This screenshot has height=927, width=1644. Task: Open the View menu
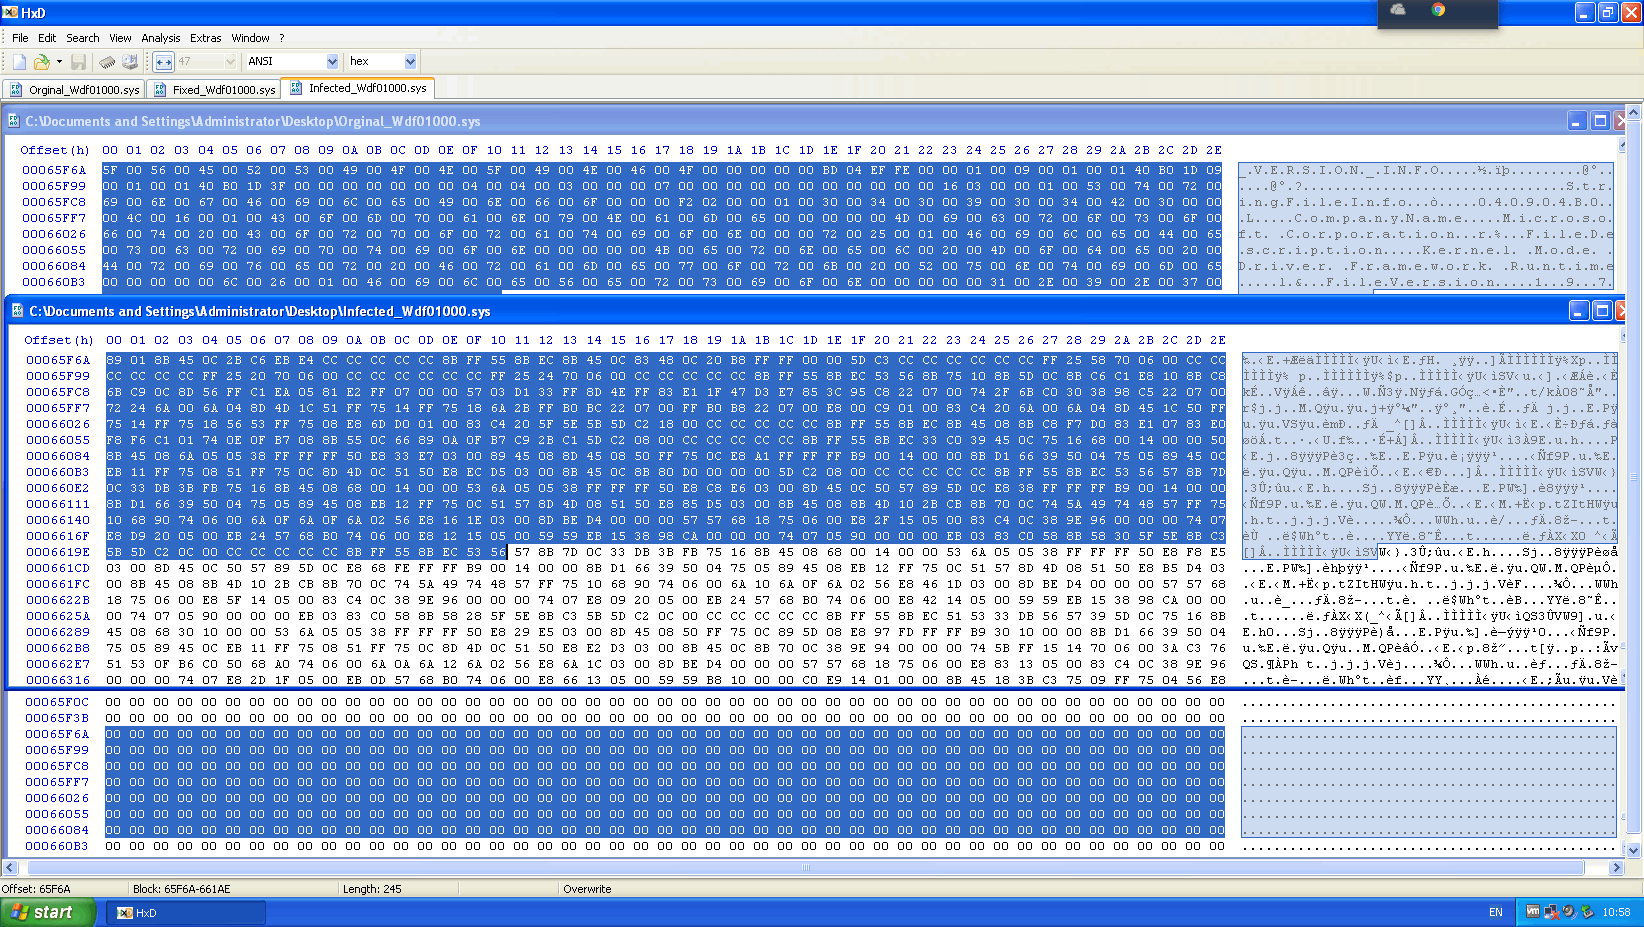click(120, 38)
